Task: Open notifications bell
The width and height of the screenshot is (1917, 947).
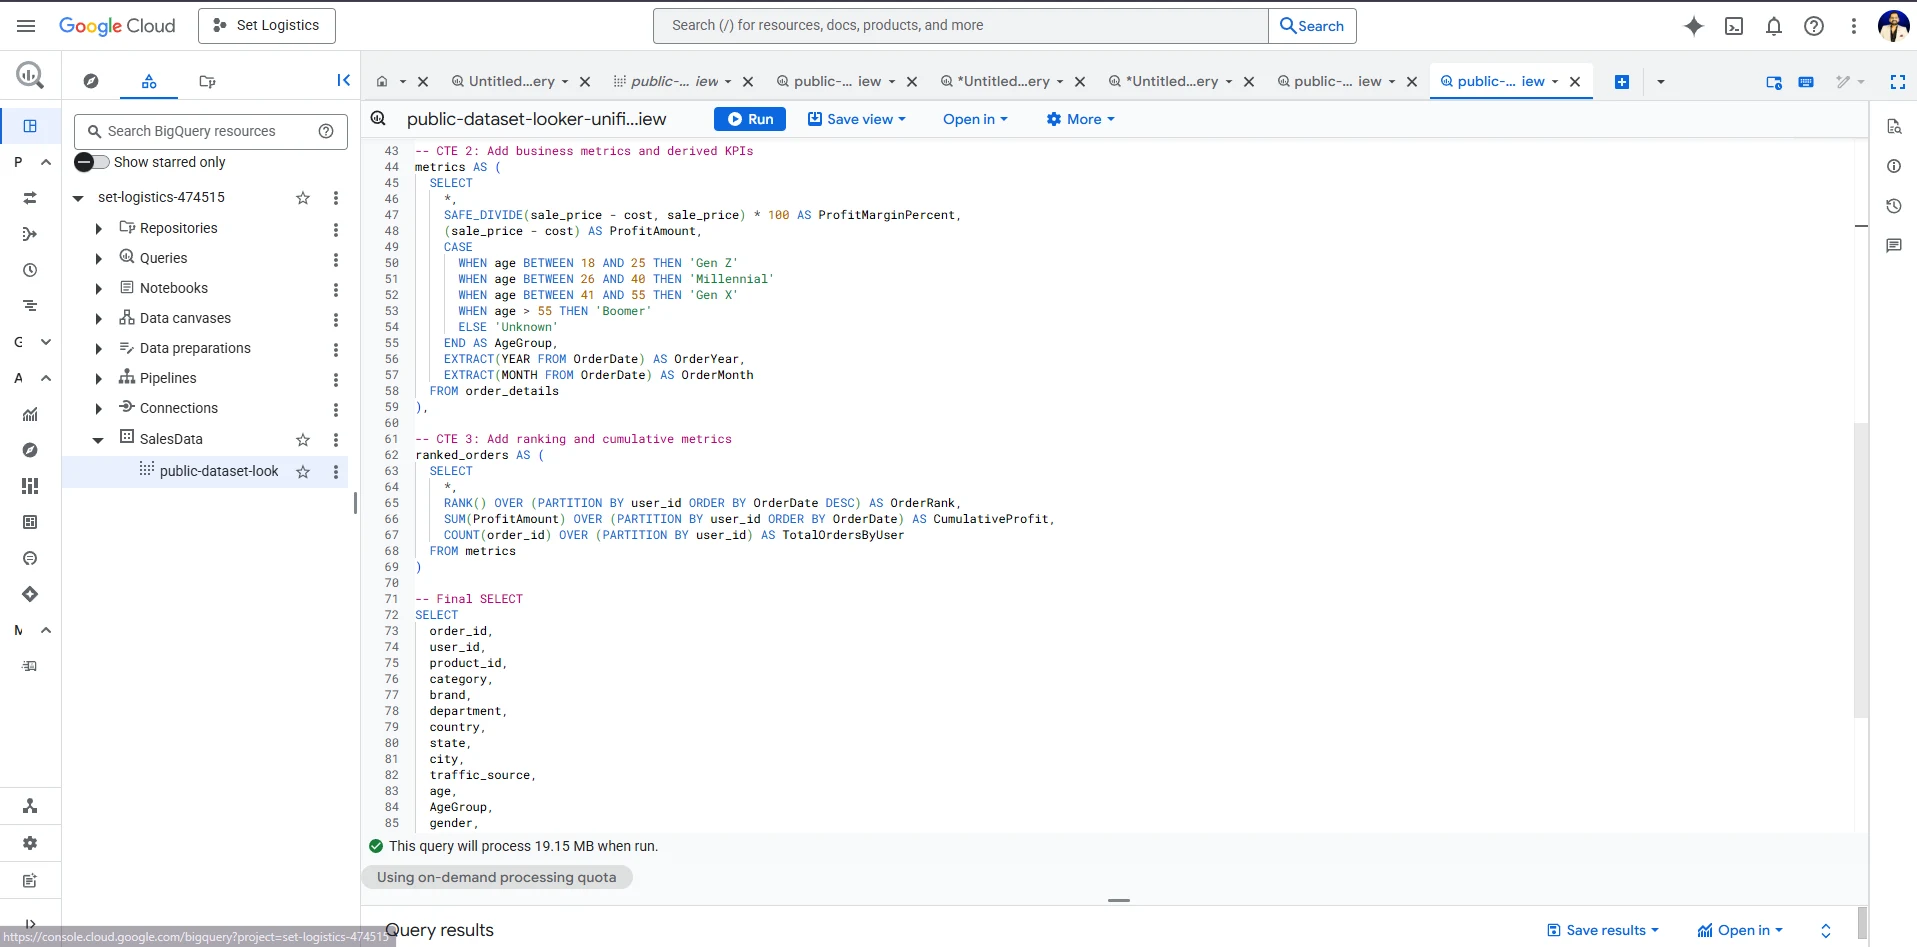Action: tap(1774, 26)
